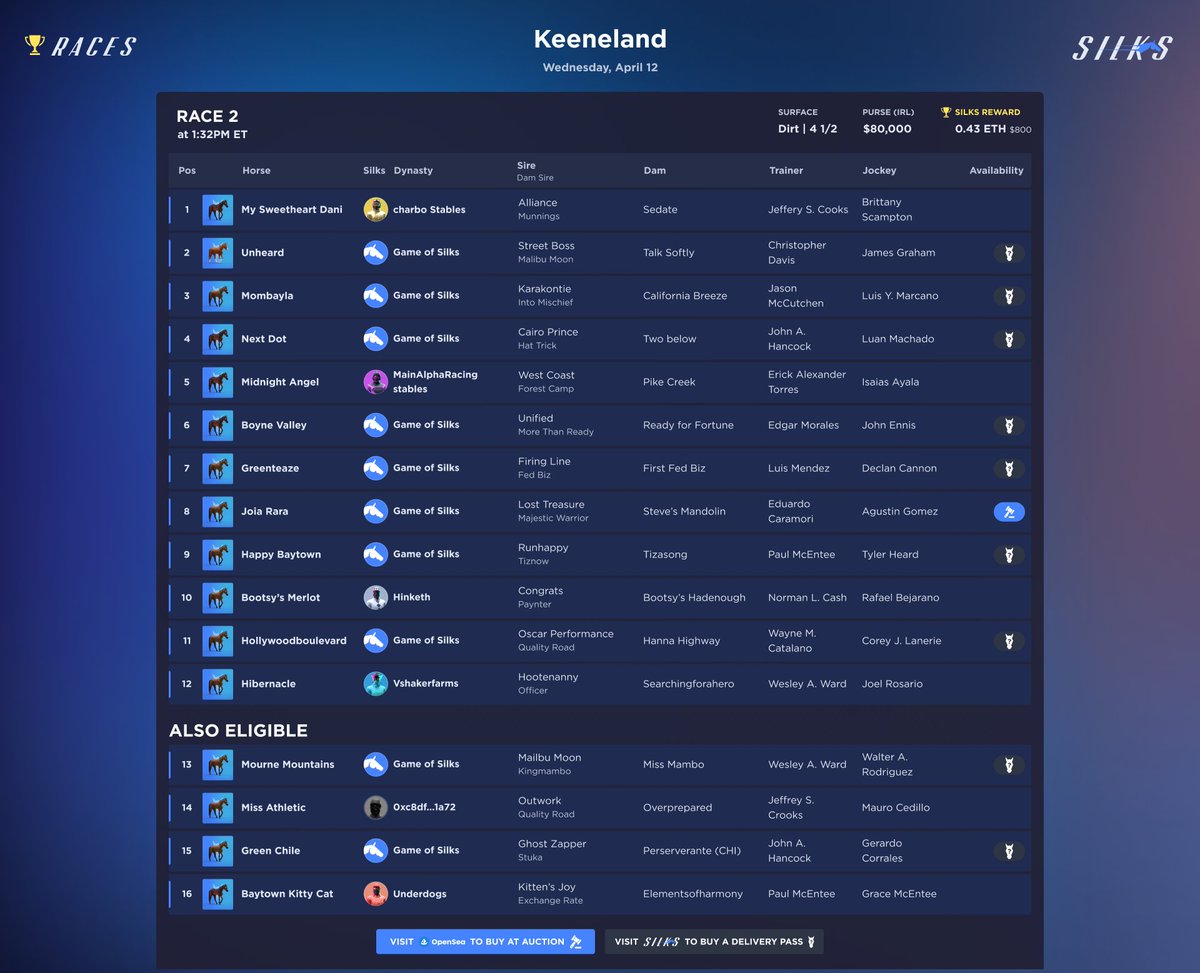Select horse name Next Dot

point(264,339)
